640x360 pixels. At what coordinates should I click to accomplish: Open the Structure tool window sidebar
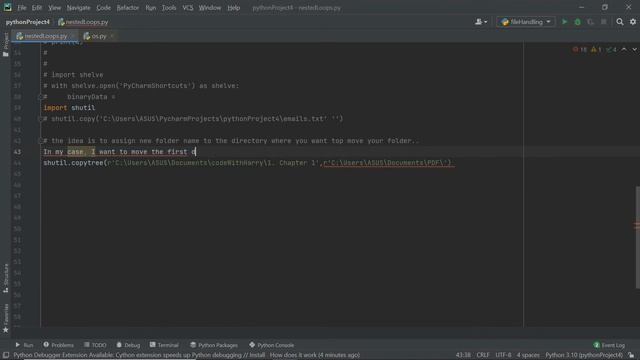pos(5,278)
